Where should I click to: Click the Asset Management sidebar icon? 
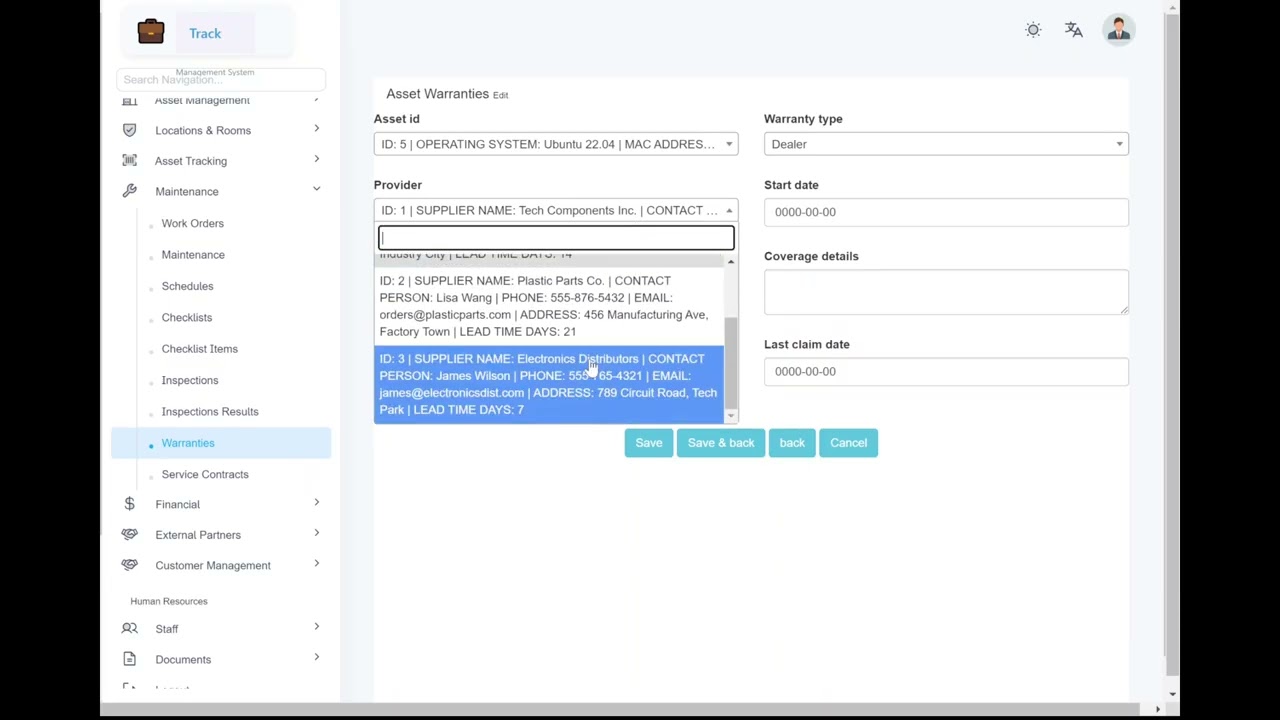click(x=129, y=100)
